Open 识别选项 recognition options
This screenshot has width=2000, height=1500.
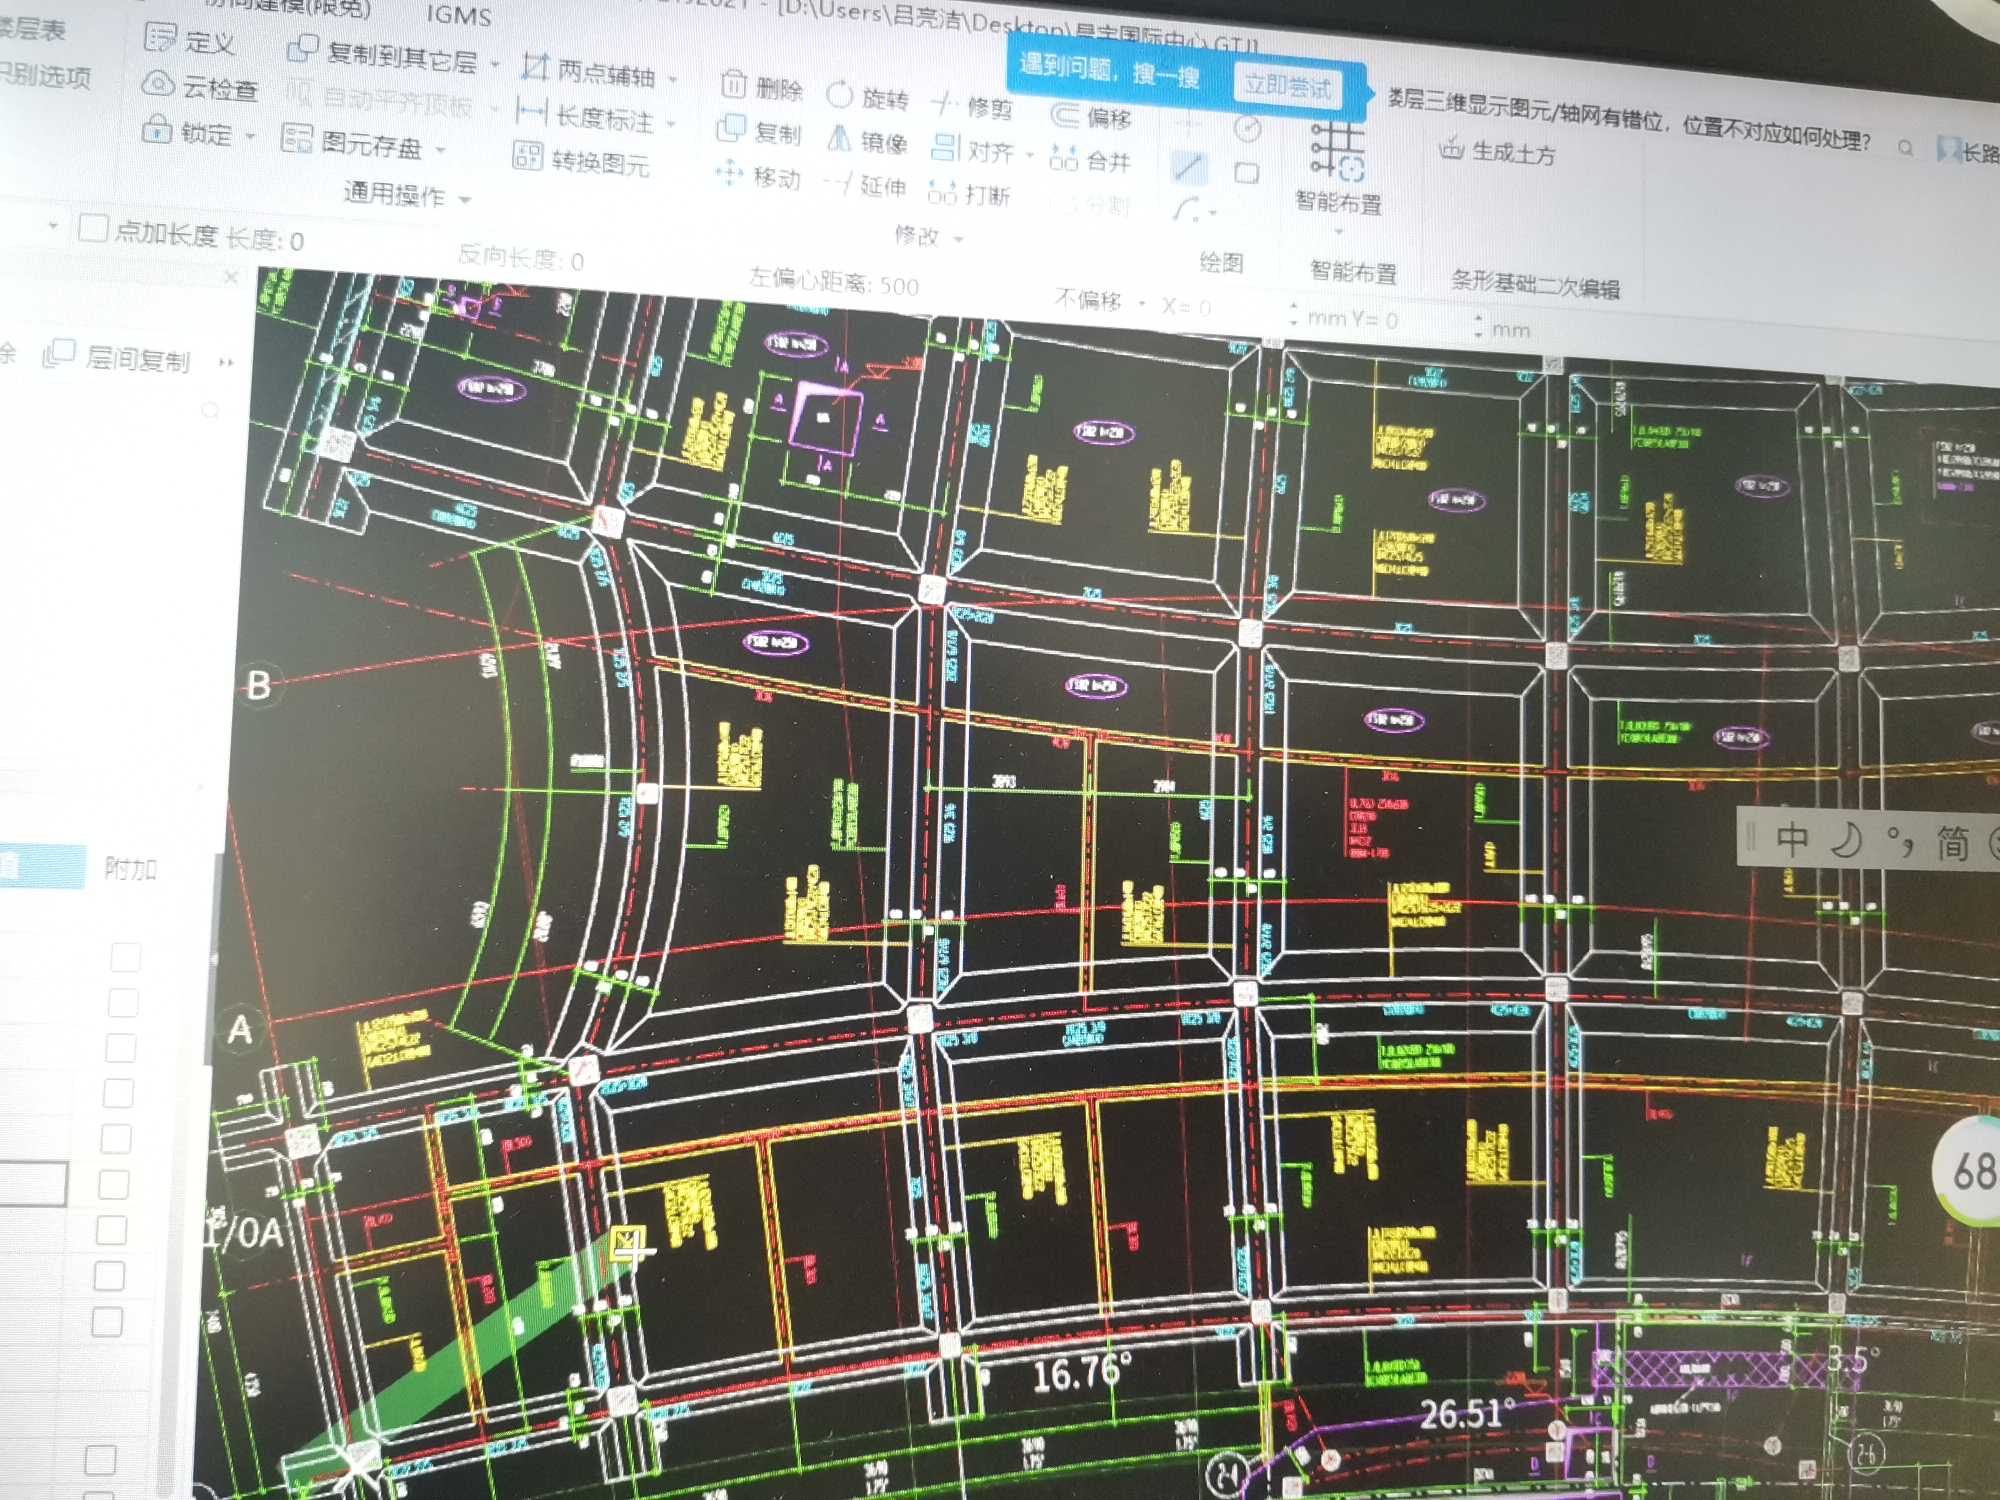(45, 75)
